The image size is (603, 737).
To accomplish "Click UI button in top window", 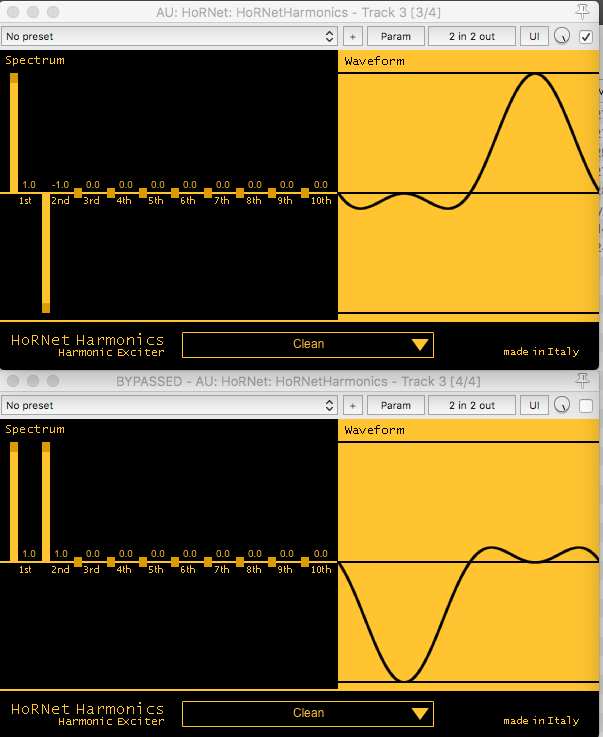I will [534, 36].
